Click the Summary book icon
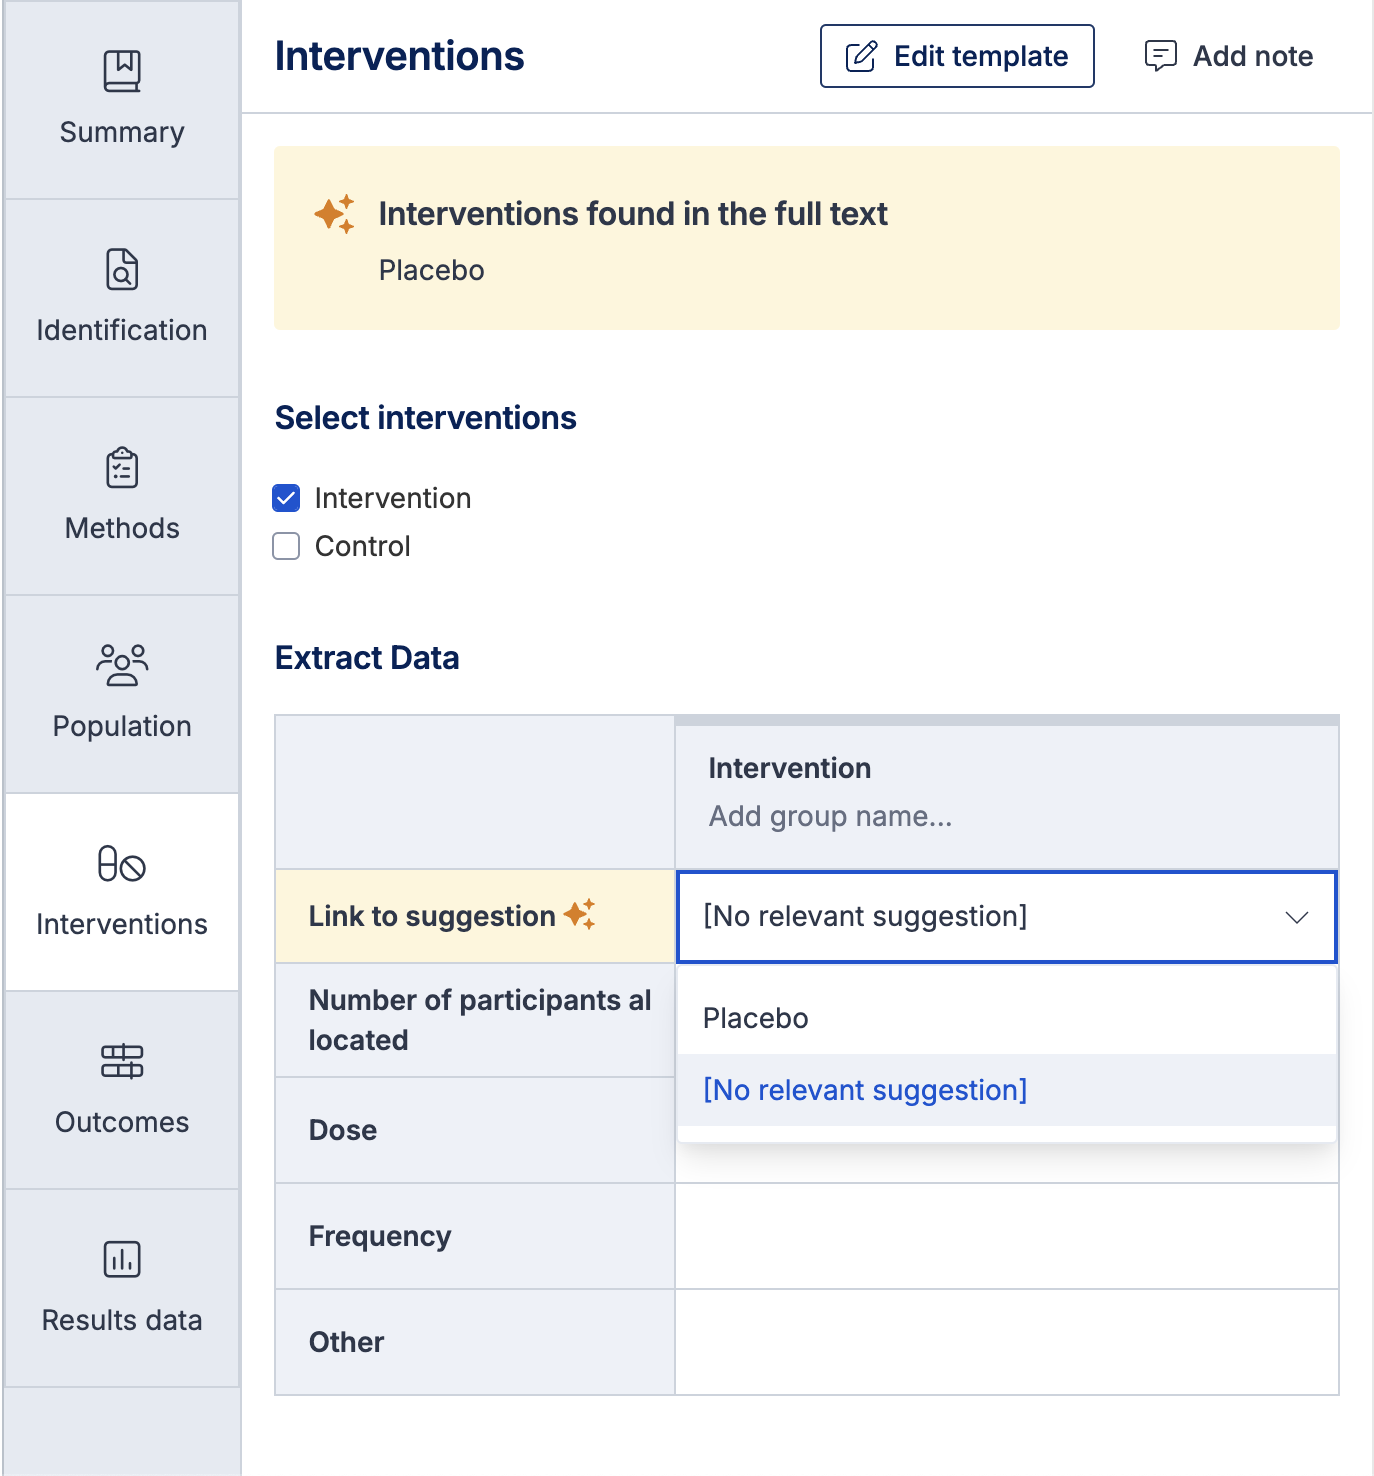This screenshot has height=1476, width=1374. 122,72
